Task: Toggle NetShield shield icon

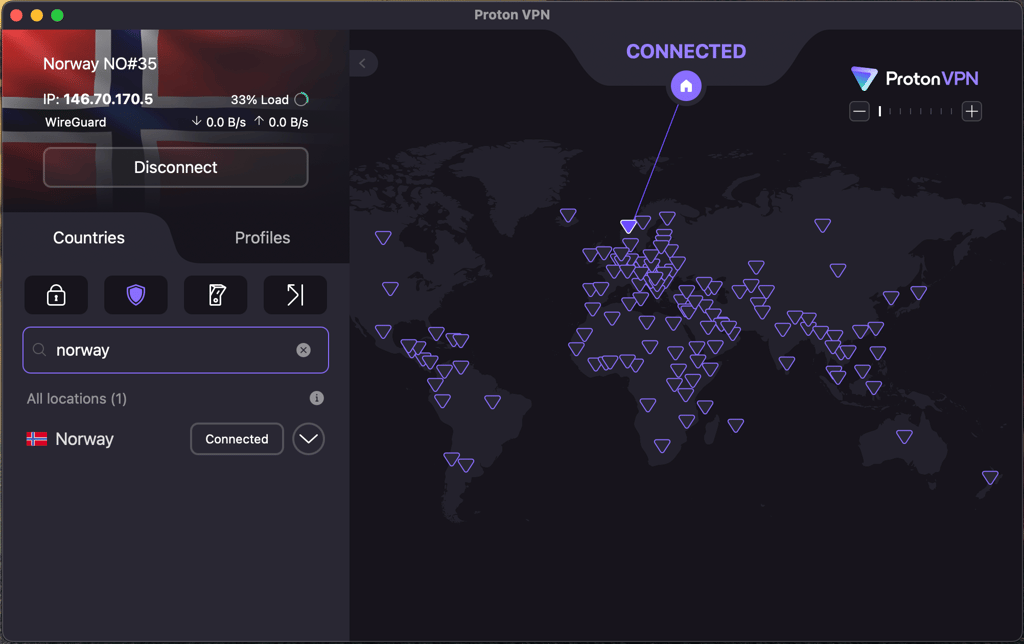Action: (136, 295)
